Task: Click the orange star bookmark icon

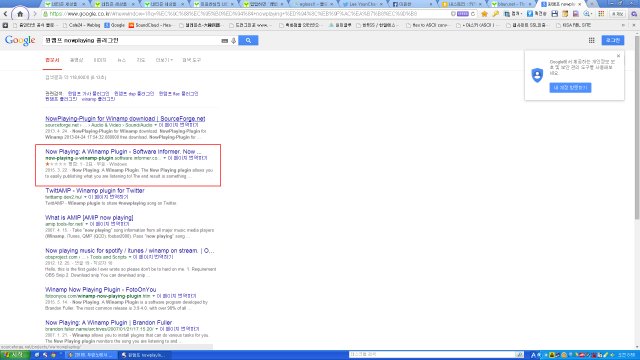Action: (x=484, y=14)
